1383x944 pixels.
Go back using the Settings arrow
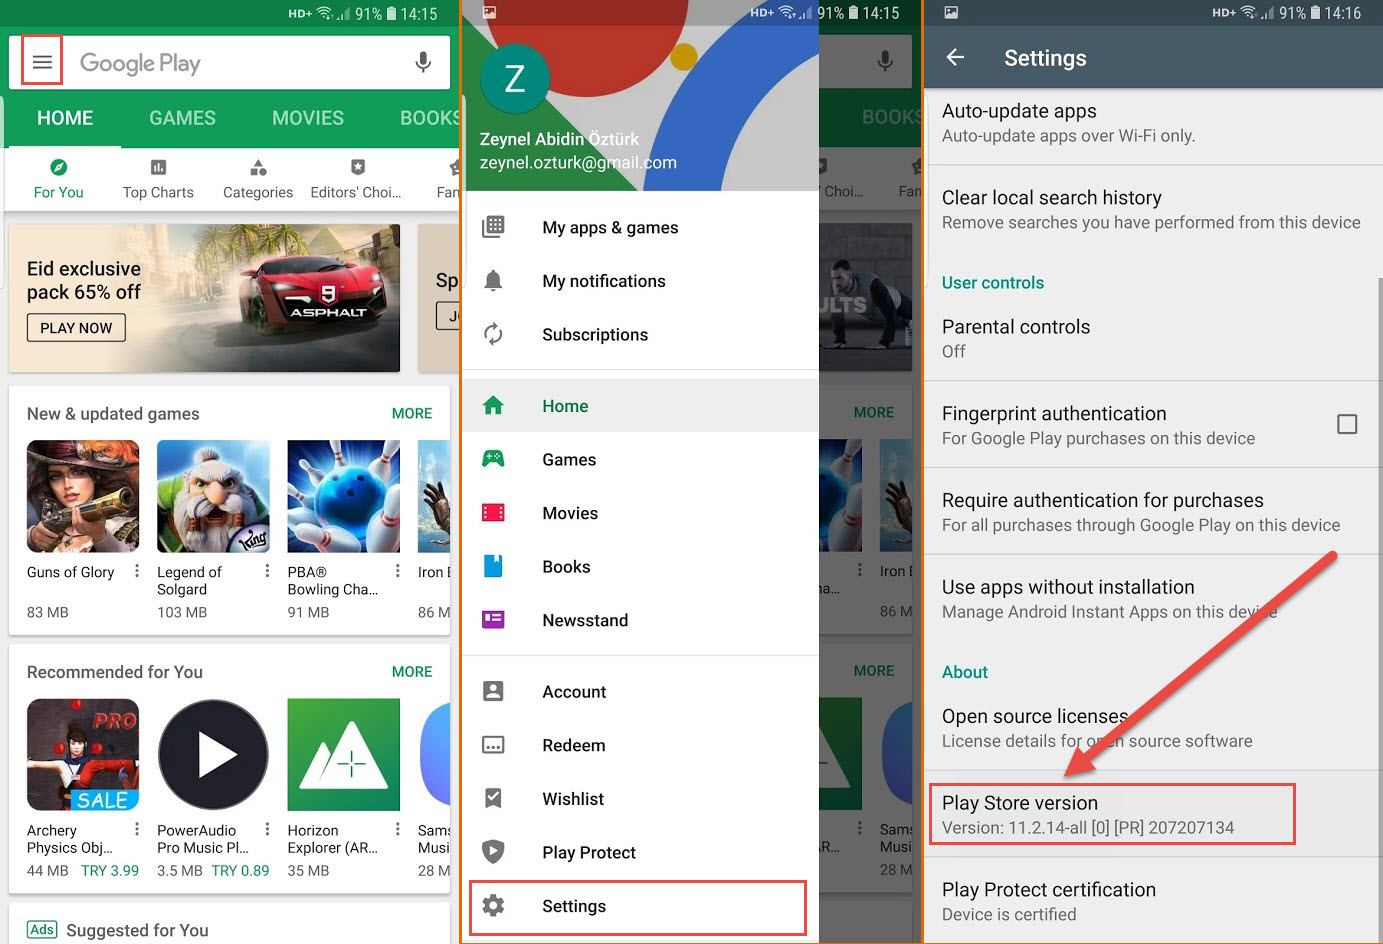(955, 58)
